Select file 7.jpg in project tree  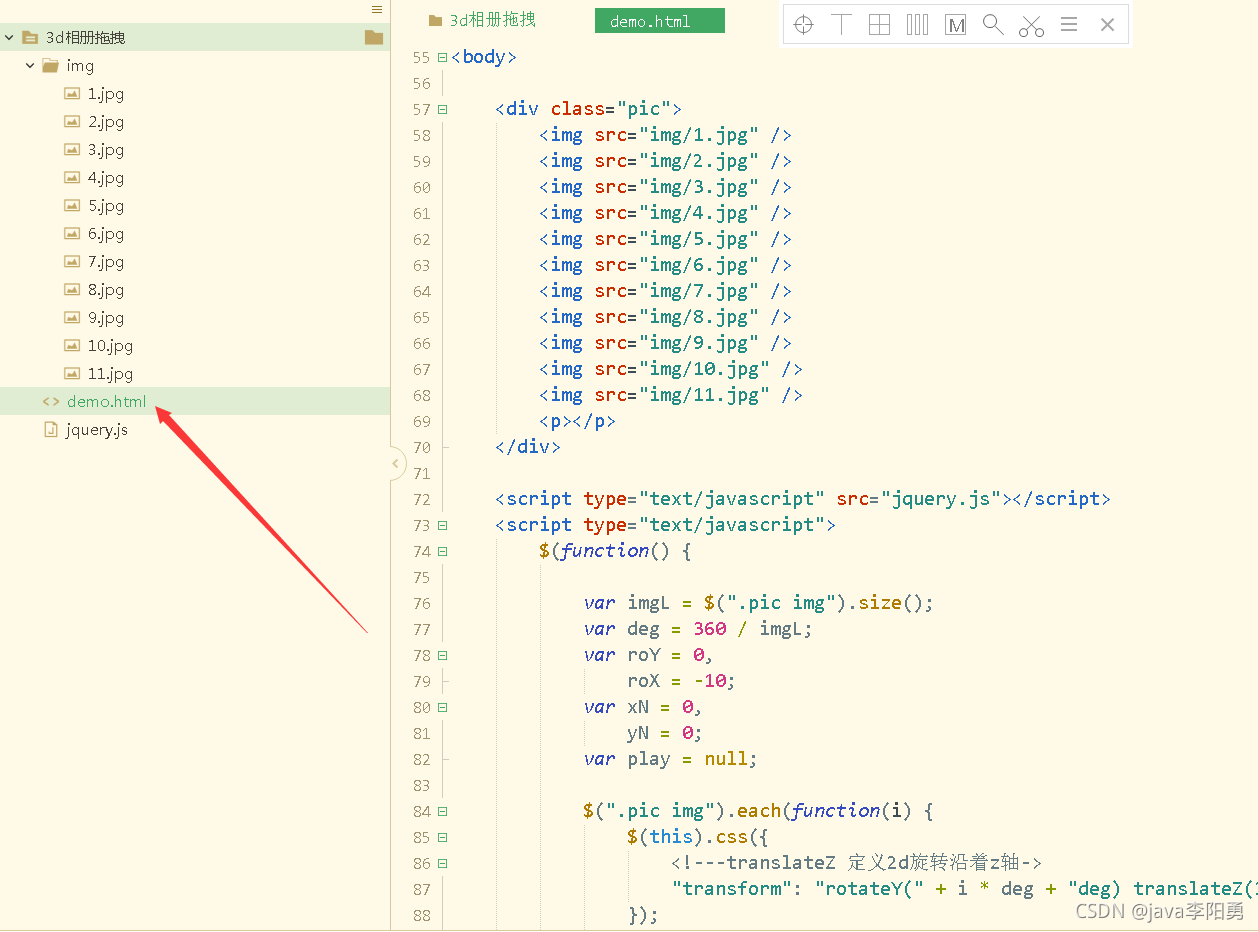point(106,262)
